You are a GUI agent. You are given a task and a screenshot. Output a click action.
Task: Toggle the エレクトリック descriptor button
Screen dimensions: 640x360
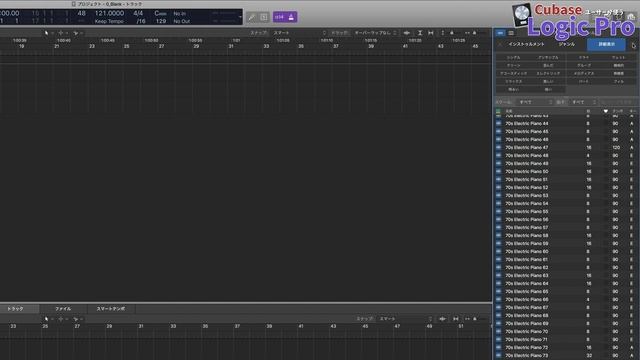[x=548, y=73]
